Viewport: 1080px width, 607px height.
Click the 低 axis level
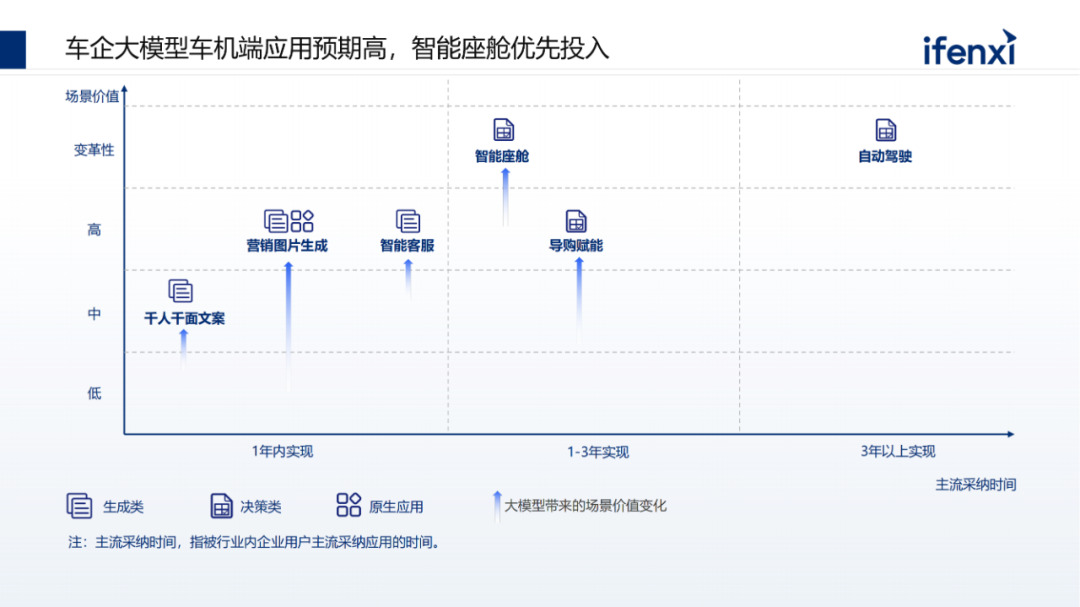coord(94,393)
